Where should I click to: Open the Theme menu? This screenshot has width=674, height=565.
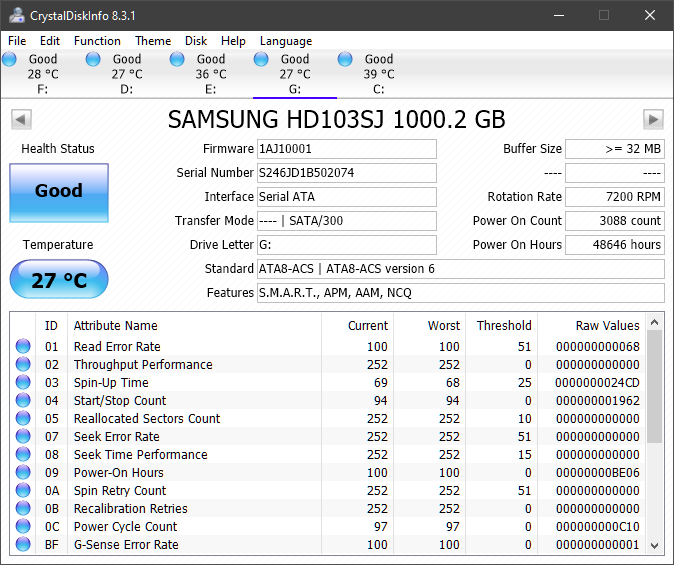tap(153, 41)
